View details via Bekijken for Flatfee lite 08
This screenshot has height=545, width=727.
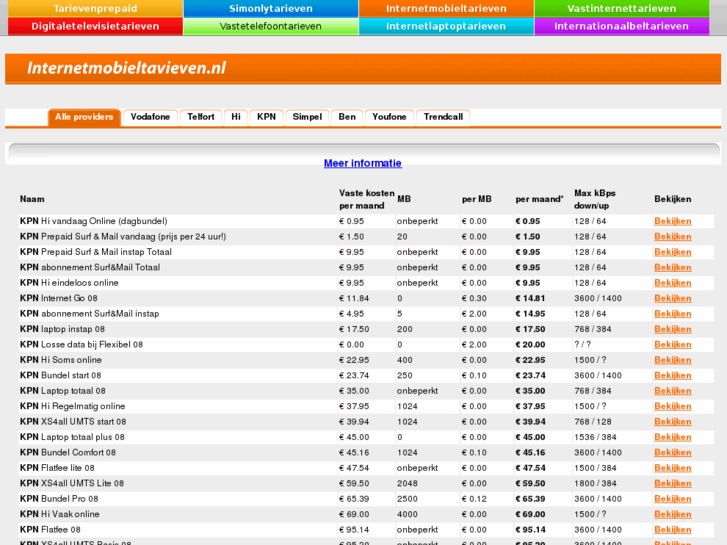click(x=672, y=468)
